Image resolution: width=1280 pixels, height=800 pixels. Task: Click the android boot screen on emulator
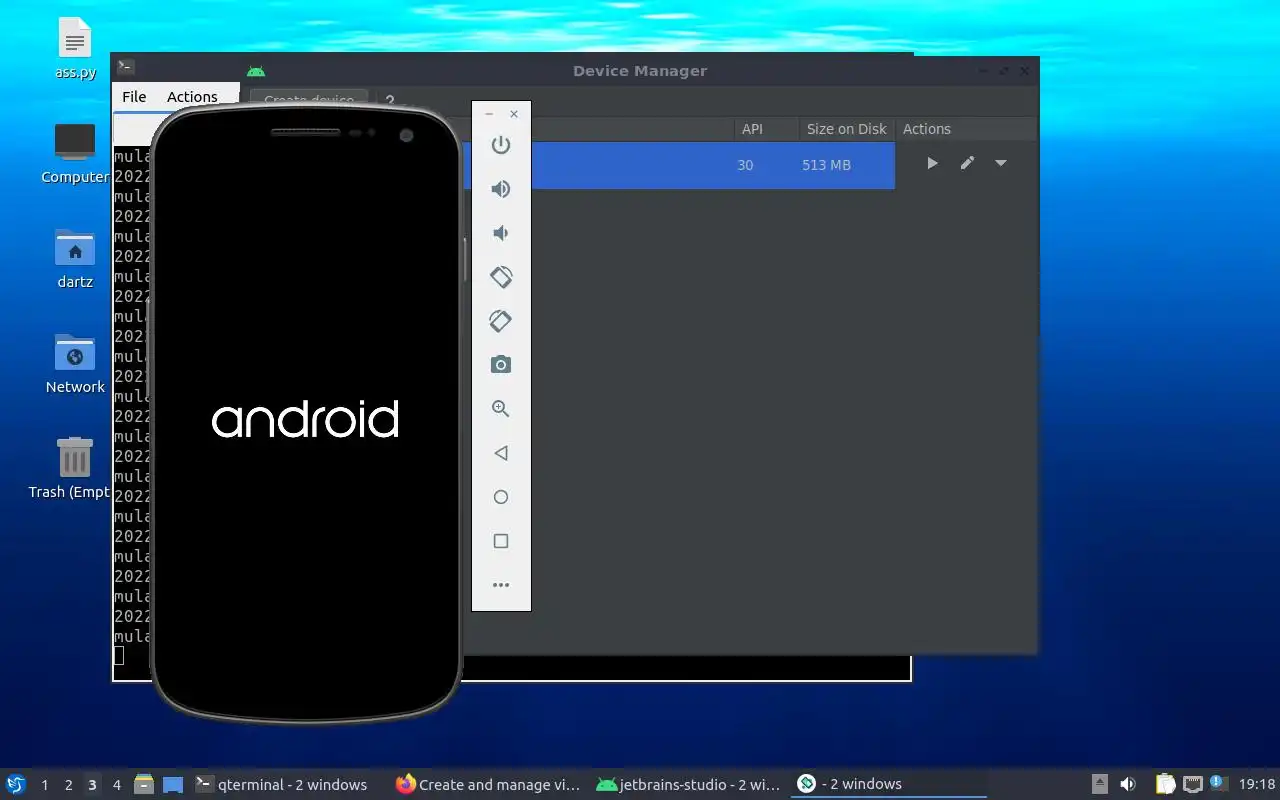coord(305,419)
